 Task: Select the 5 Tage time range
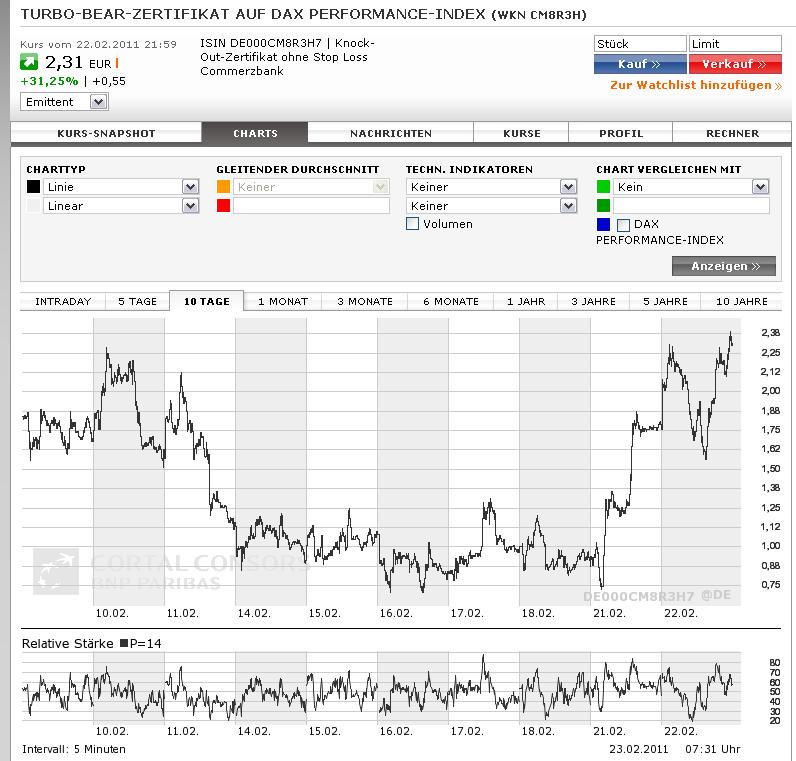tap(137, 302)
